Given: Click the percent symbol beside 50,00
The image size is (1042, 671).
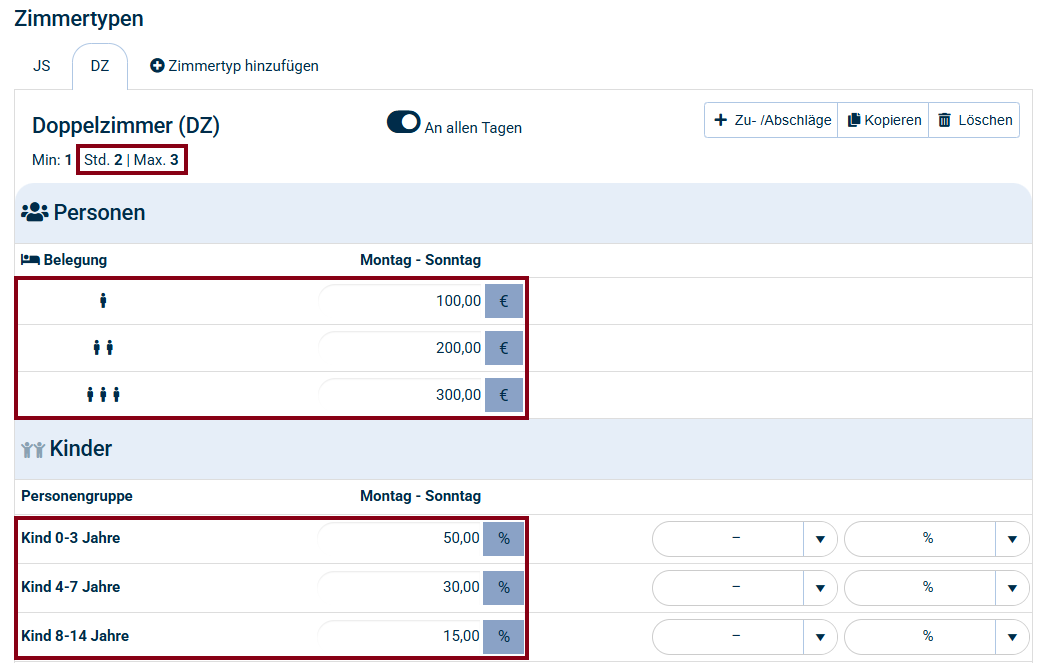Looking at the screenshot, I should 504,538.
